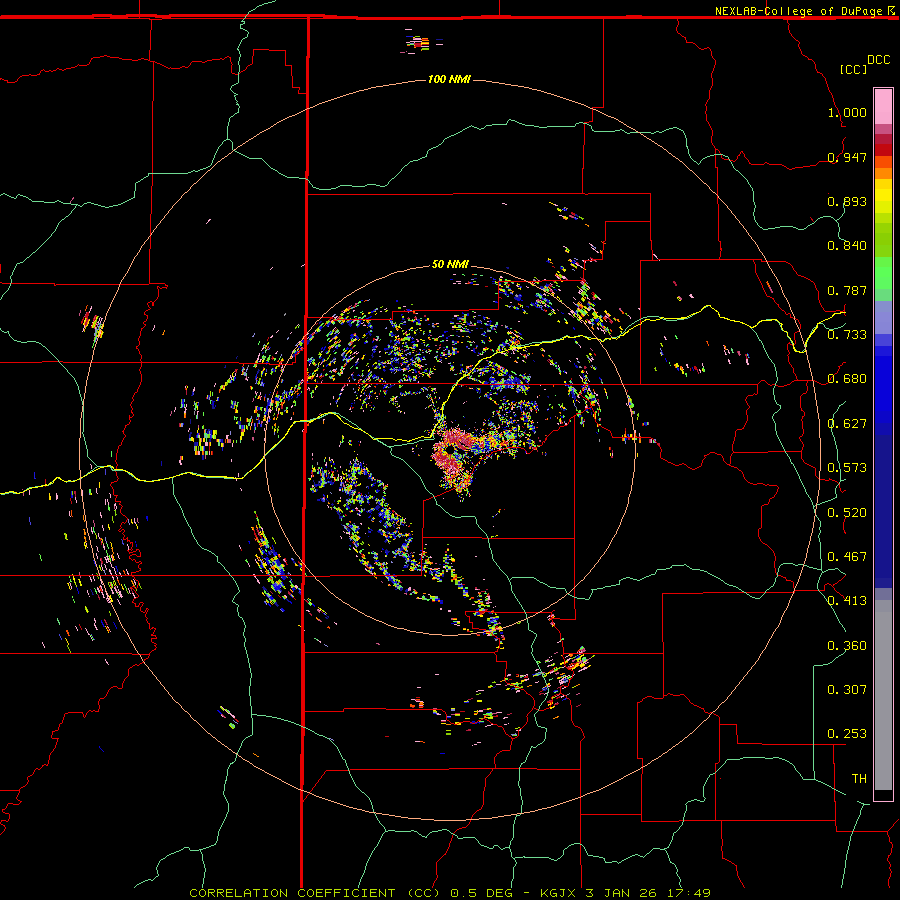The height and width of the screenshot is (900, 900).
Task: Select the 0.733 legend value
Action: tap(847, 335)
